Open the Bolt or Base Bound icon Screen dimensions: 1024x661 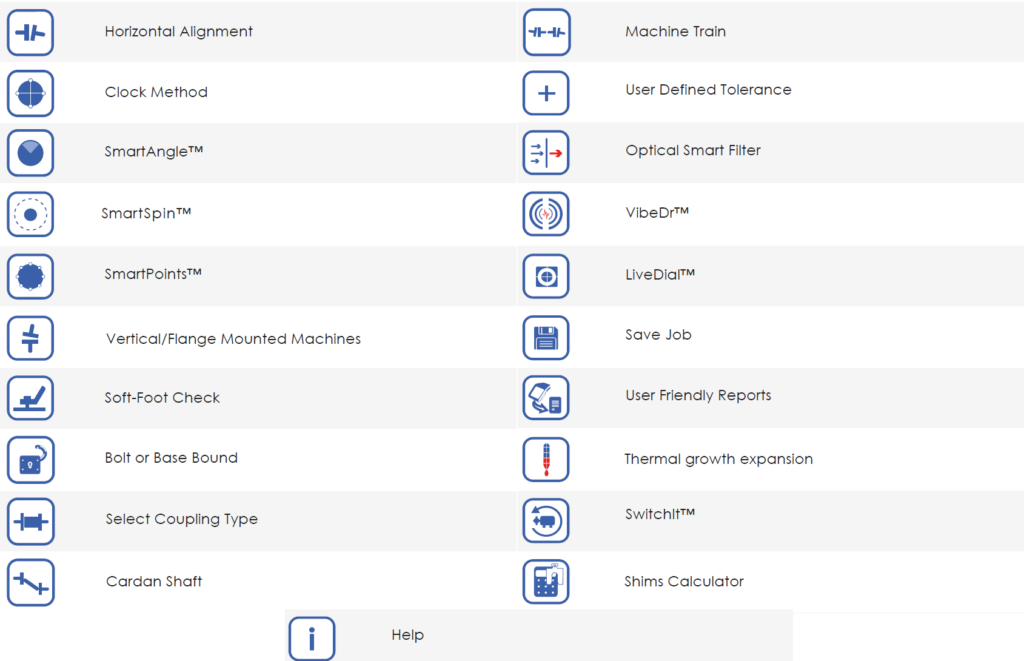tap(30, 460)
